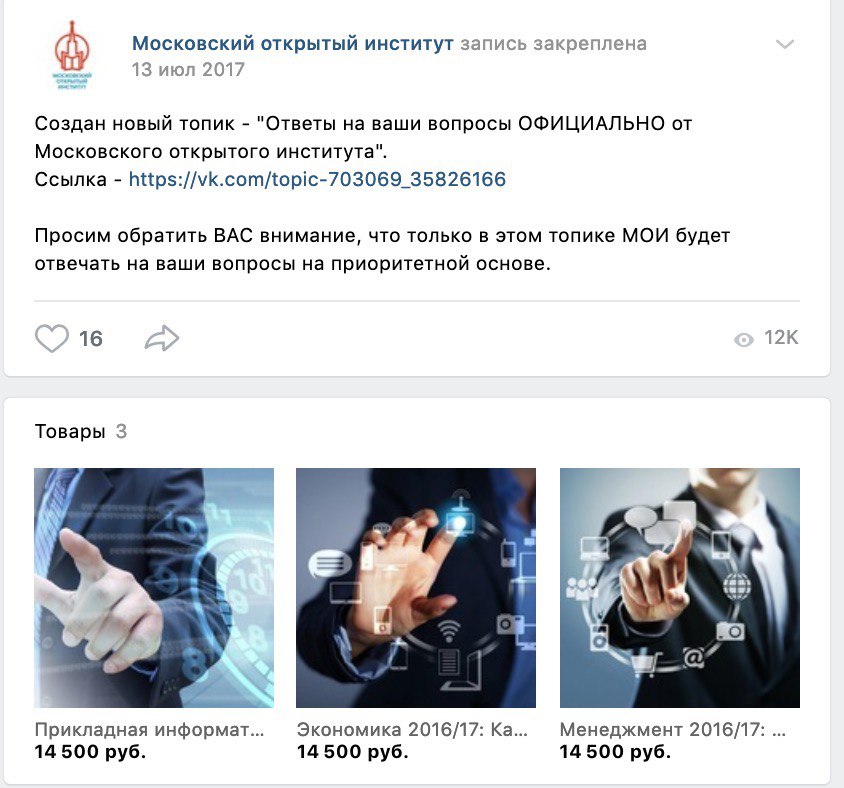Expand the post options chevron menu
Image resolution: width=844 pixels, height=788 pixels.
click(x=785, y=44)
